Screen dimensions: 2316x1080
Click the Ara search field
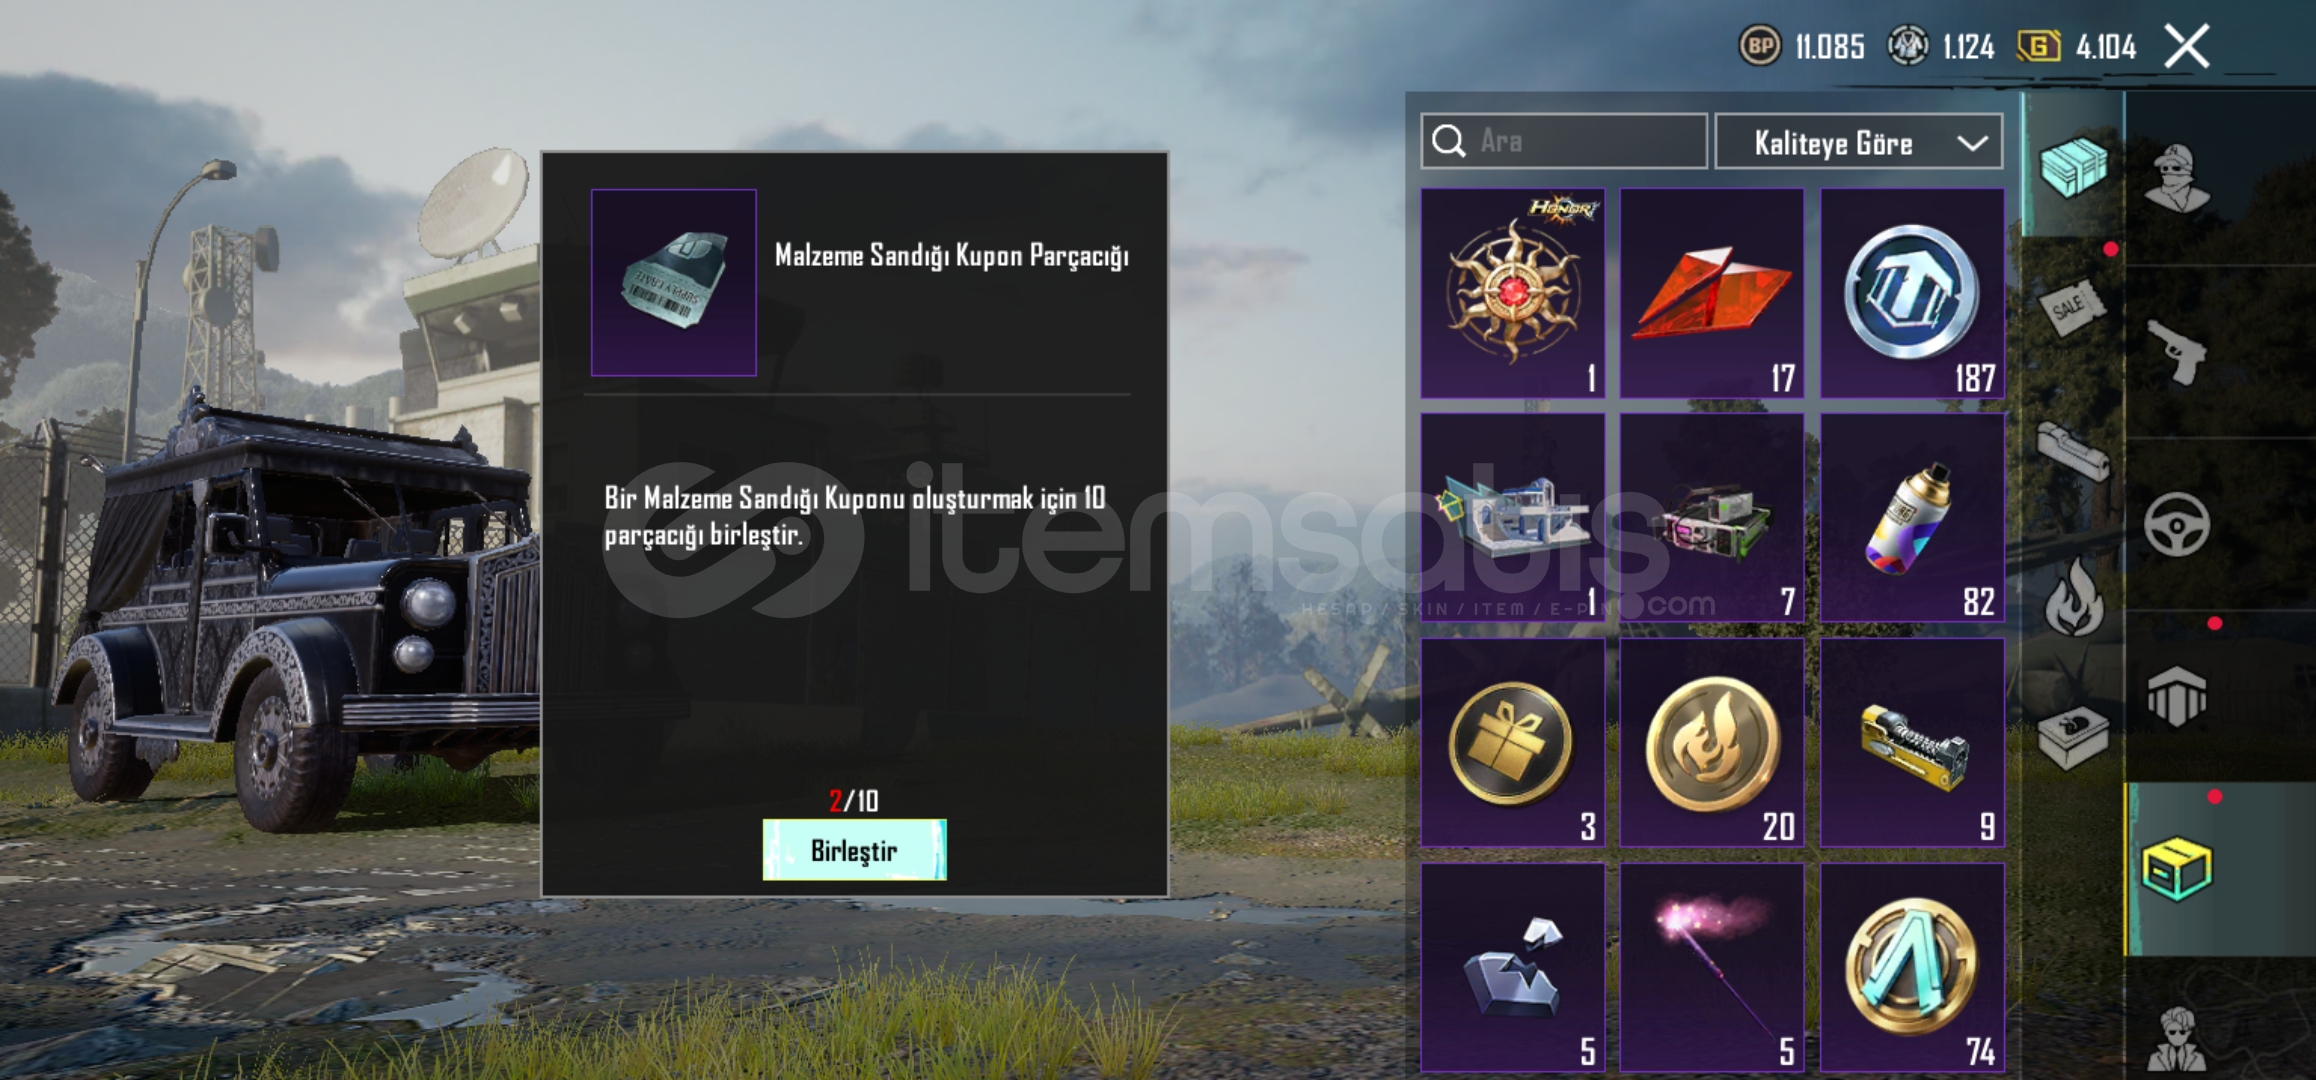point(1564,141)
